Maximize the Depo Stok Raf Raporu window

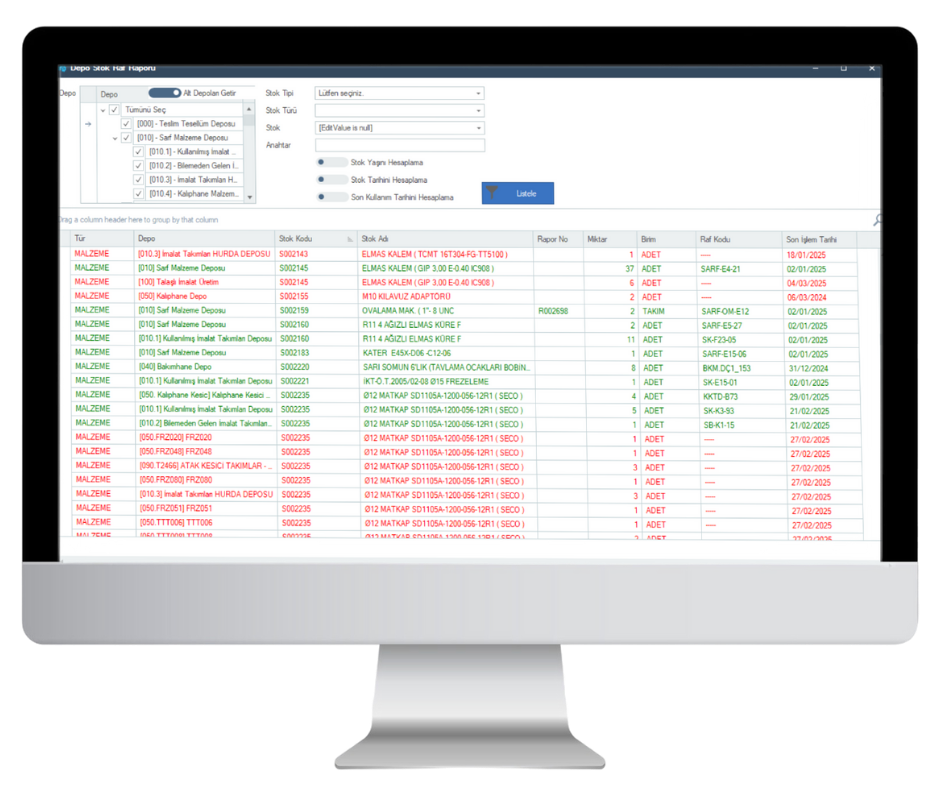point(842,68)
